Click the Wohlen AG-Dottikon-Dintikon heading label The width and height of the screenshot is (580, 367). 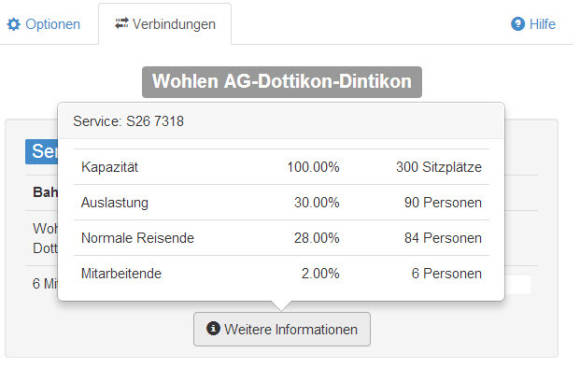click(x=282, y=82)
